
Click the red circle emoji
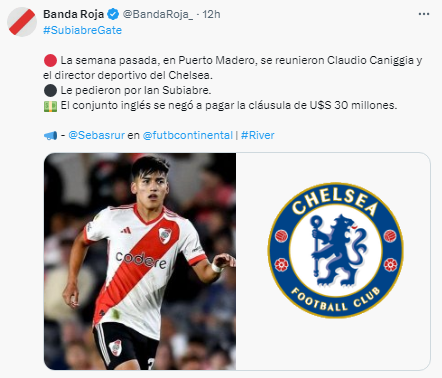tap(50, 61)
